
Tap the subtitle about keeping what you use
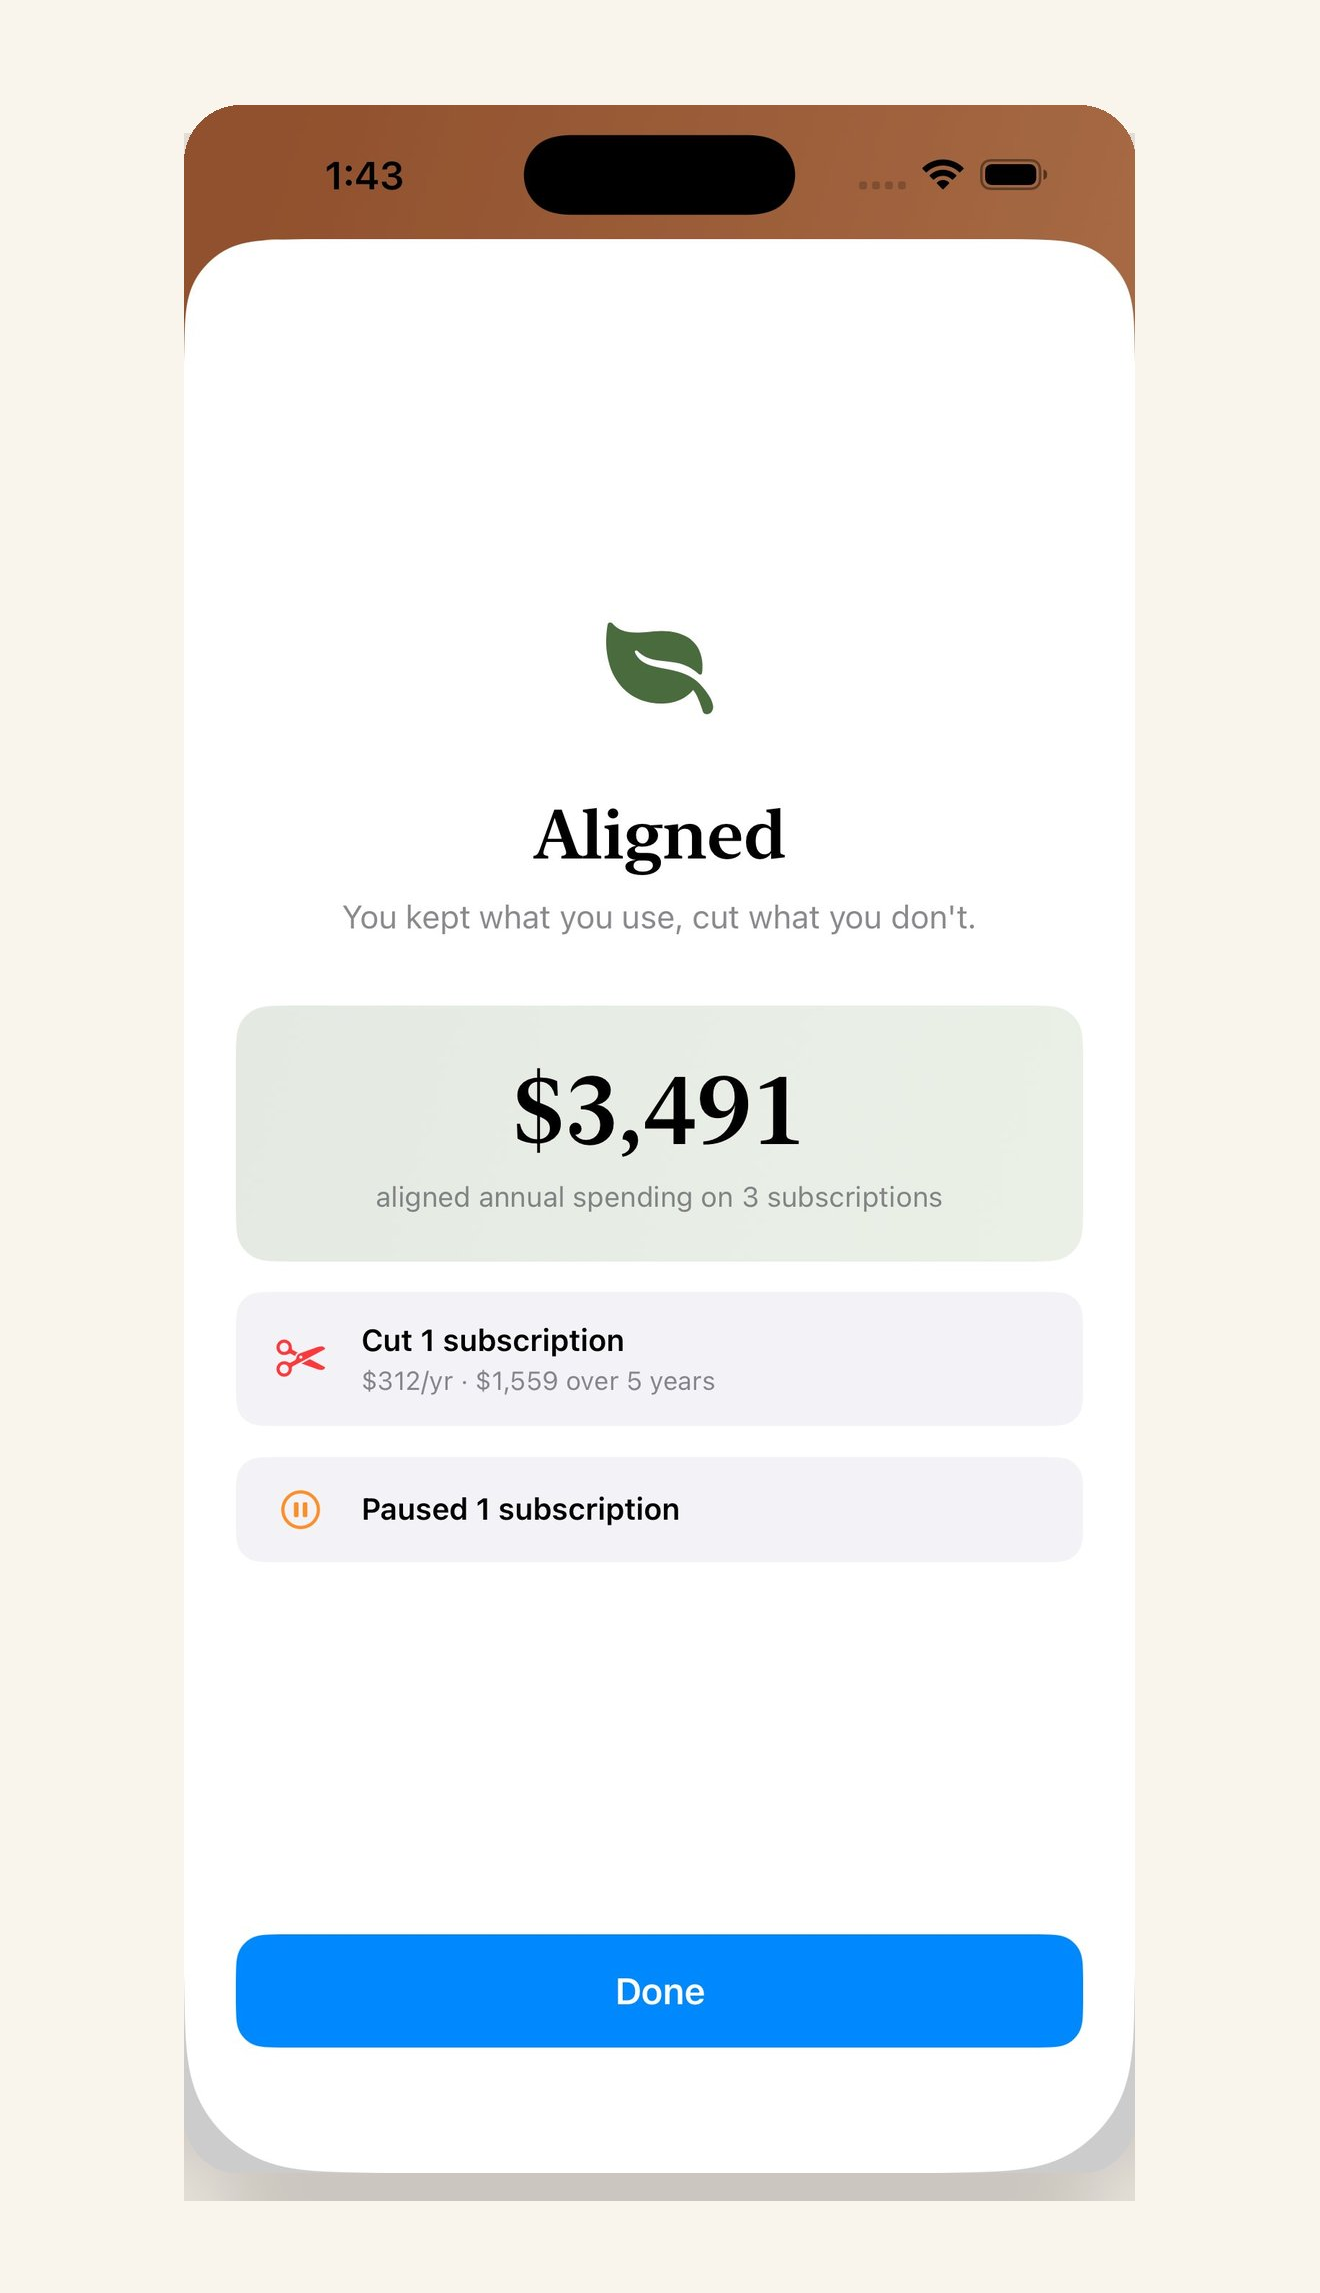659,916
